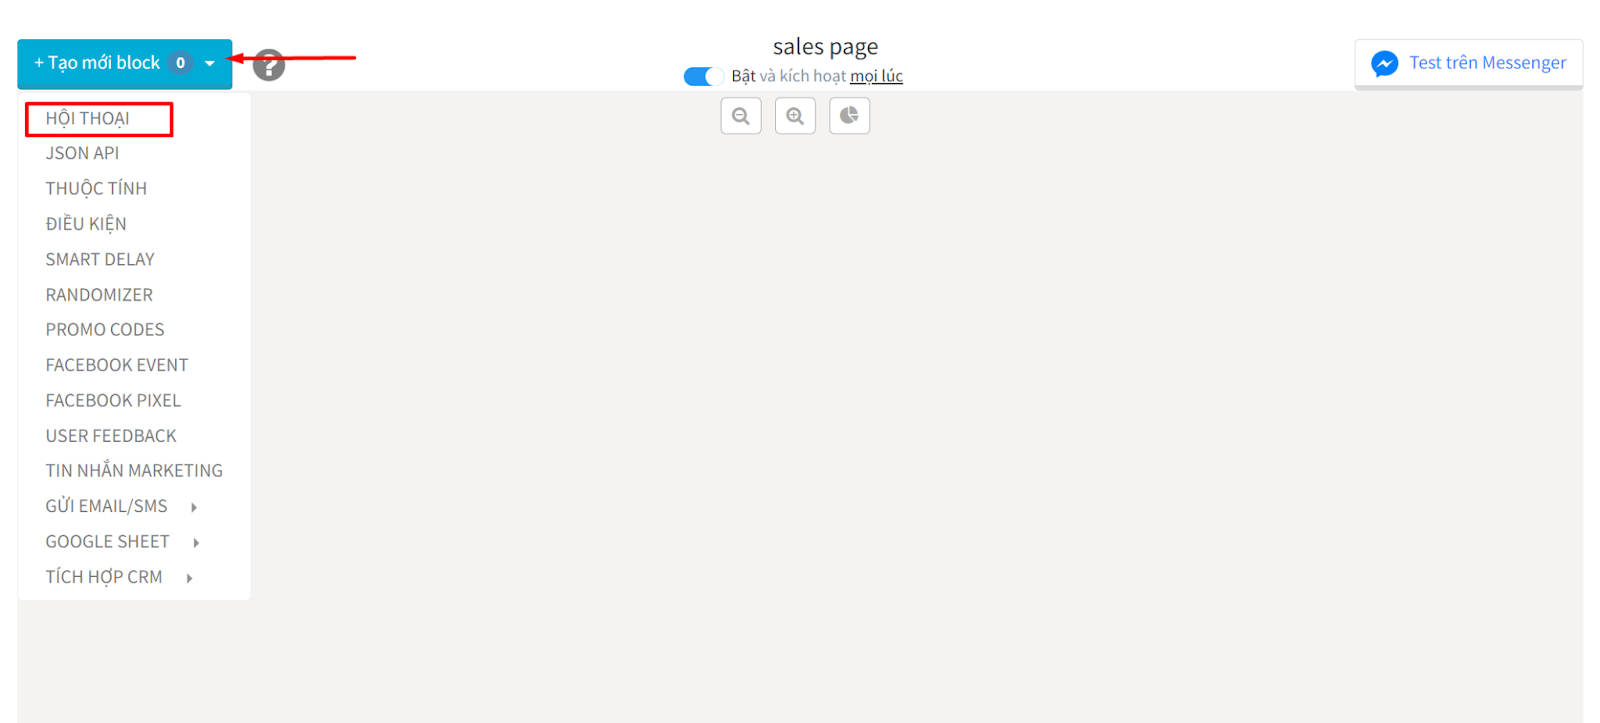Click the block count badge showing 0
The height and width of the screenshot is (723, 1600).
pyautogui.click(x=180, y=63)
